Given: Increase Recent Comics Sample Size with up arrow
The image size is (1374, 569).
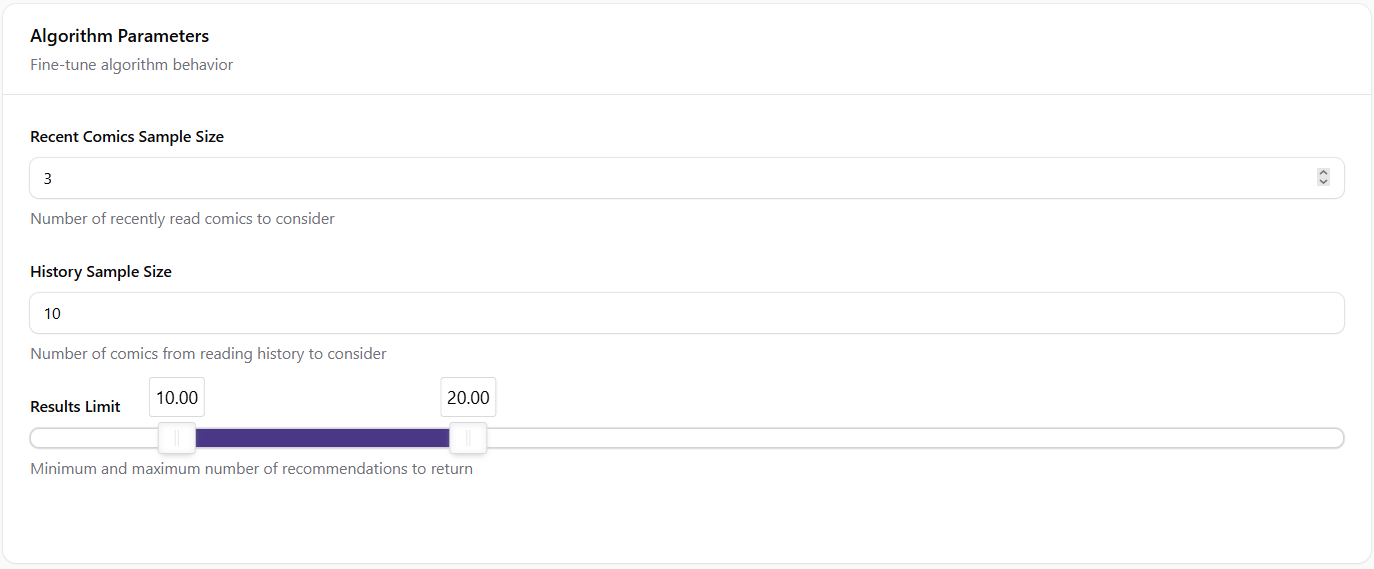Looking at the screenshot, I should pyautogui.click(x=1323, y=173).
